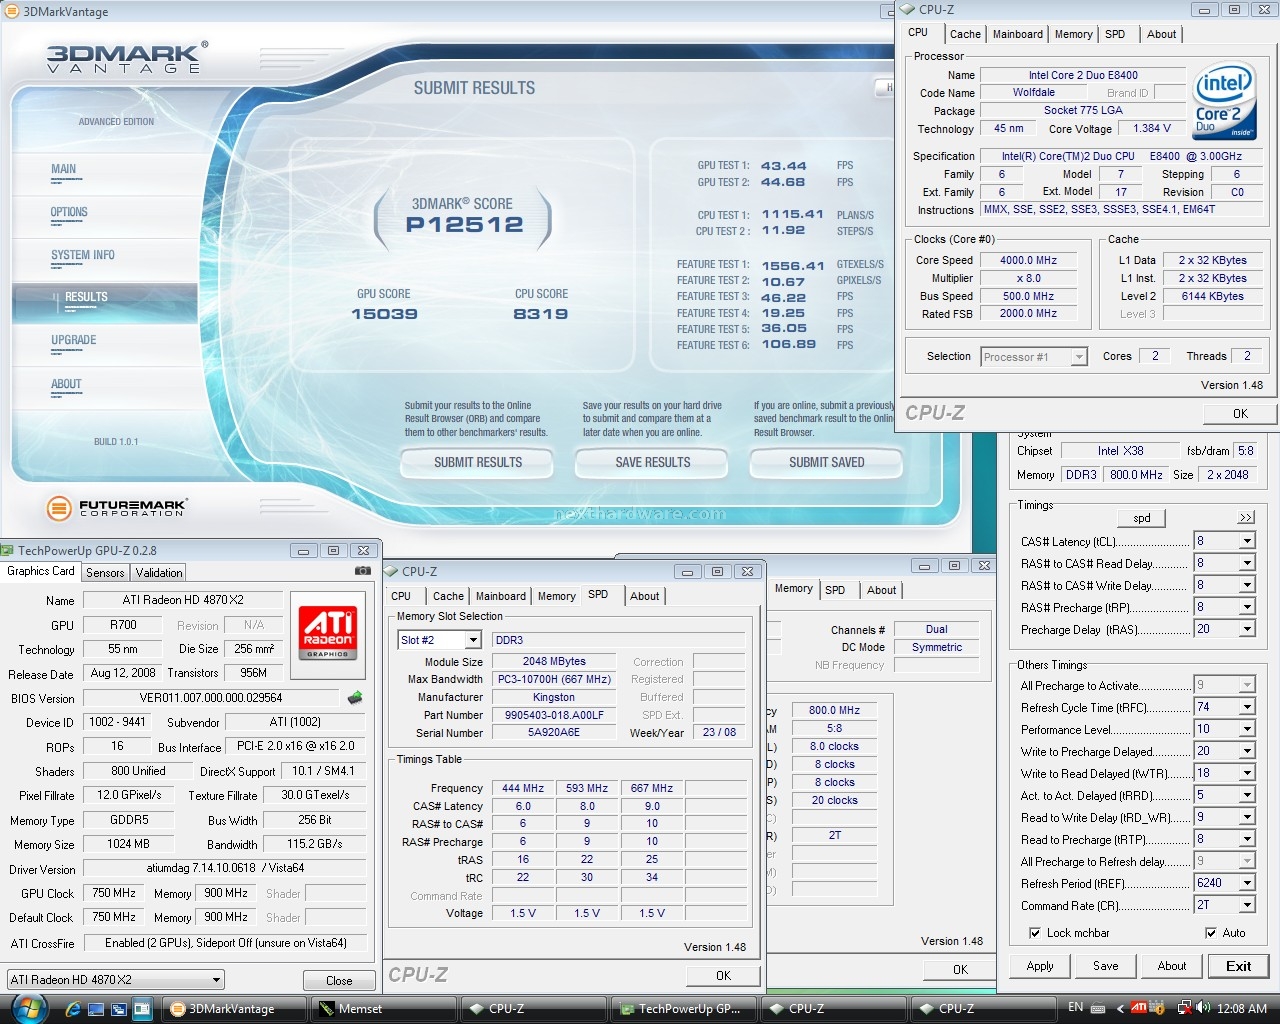
Task: Click the Specification field in CPU-Z
Action: pos(1121,156)
